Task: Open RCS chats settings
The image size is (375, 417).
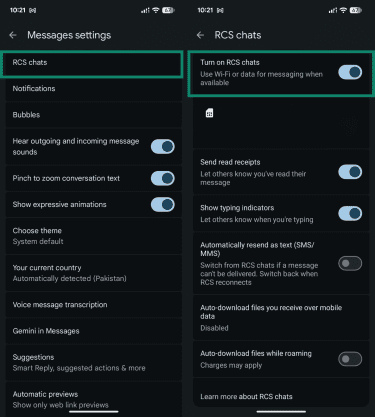Action: pos(92,63)
